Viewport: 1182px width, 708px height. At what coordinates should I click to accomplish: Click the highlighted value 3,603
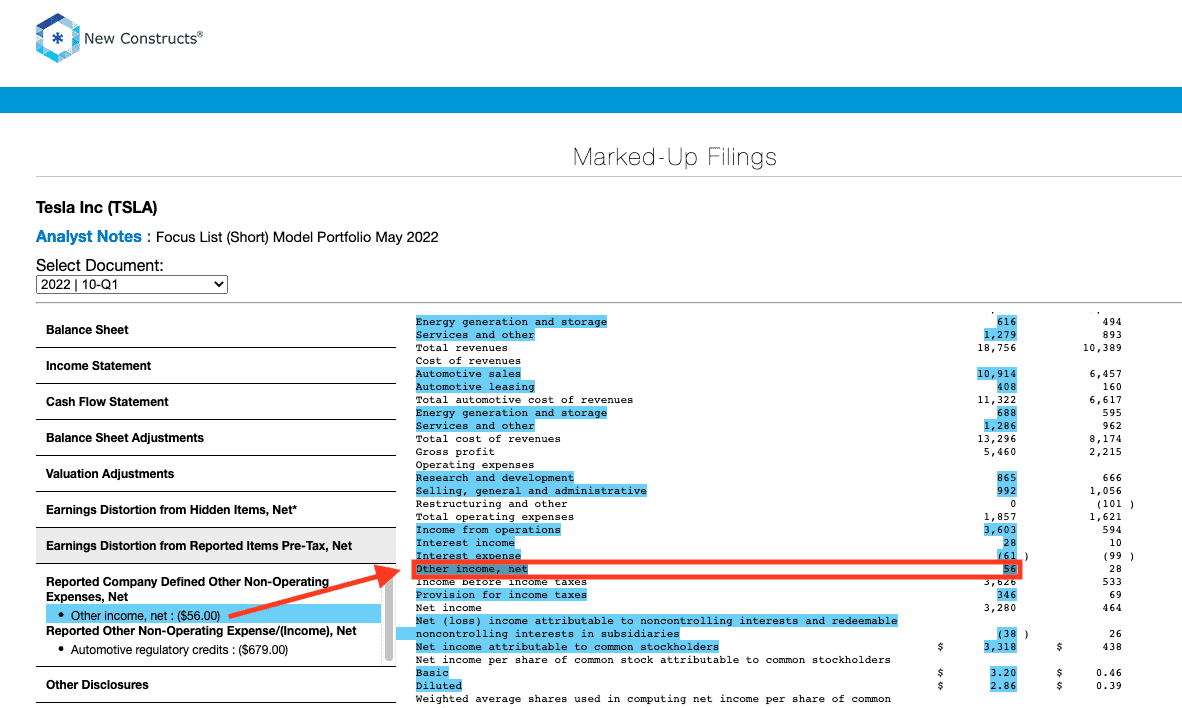click(x=1000, y=530)
